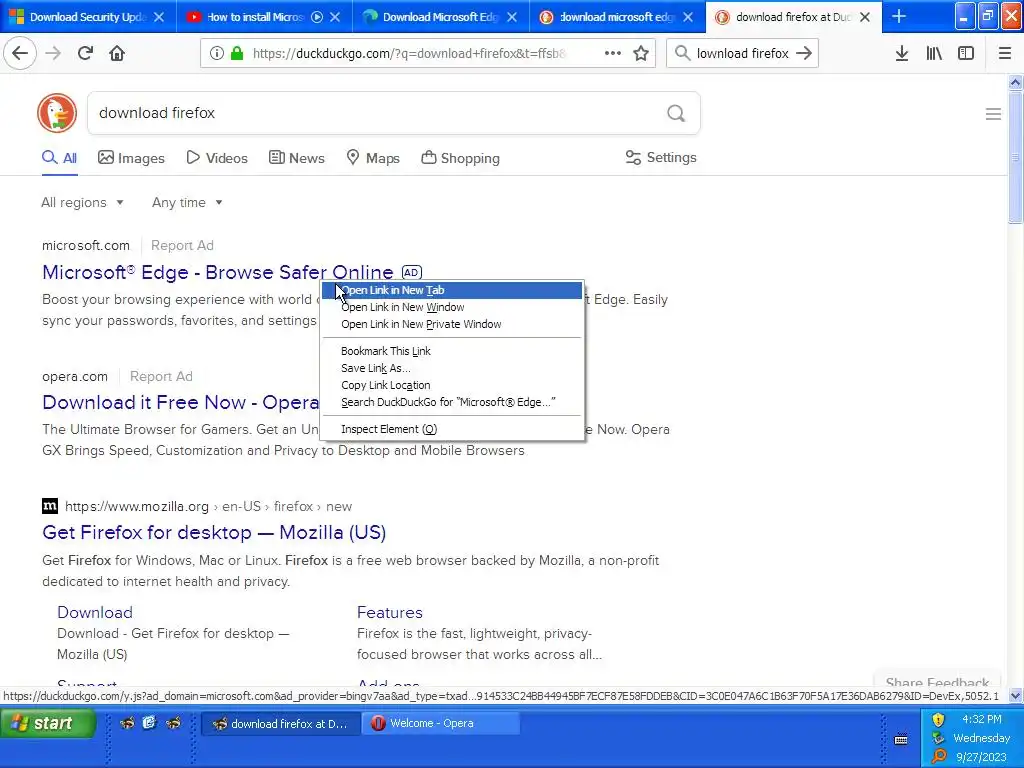This screenshot has width=1024, height=768.
Task: Open Download it Free Now - Opera link
Action: click(181, 402)
